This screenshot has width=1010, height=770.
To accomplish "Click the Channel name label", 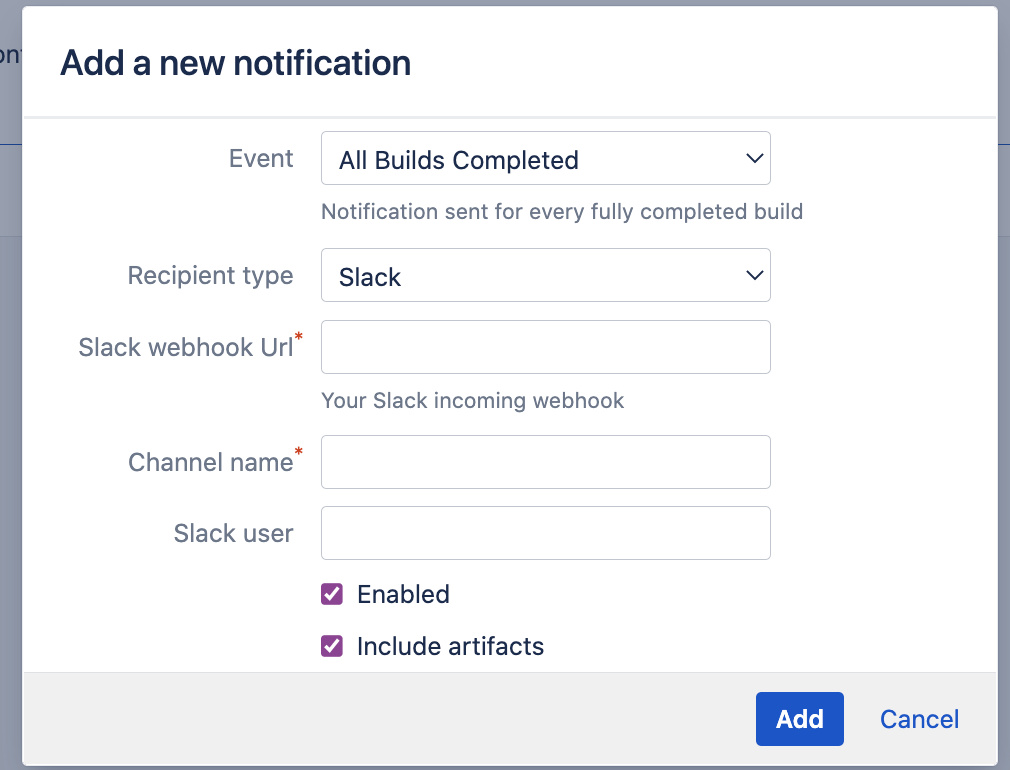I will (x=210, y=462).
